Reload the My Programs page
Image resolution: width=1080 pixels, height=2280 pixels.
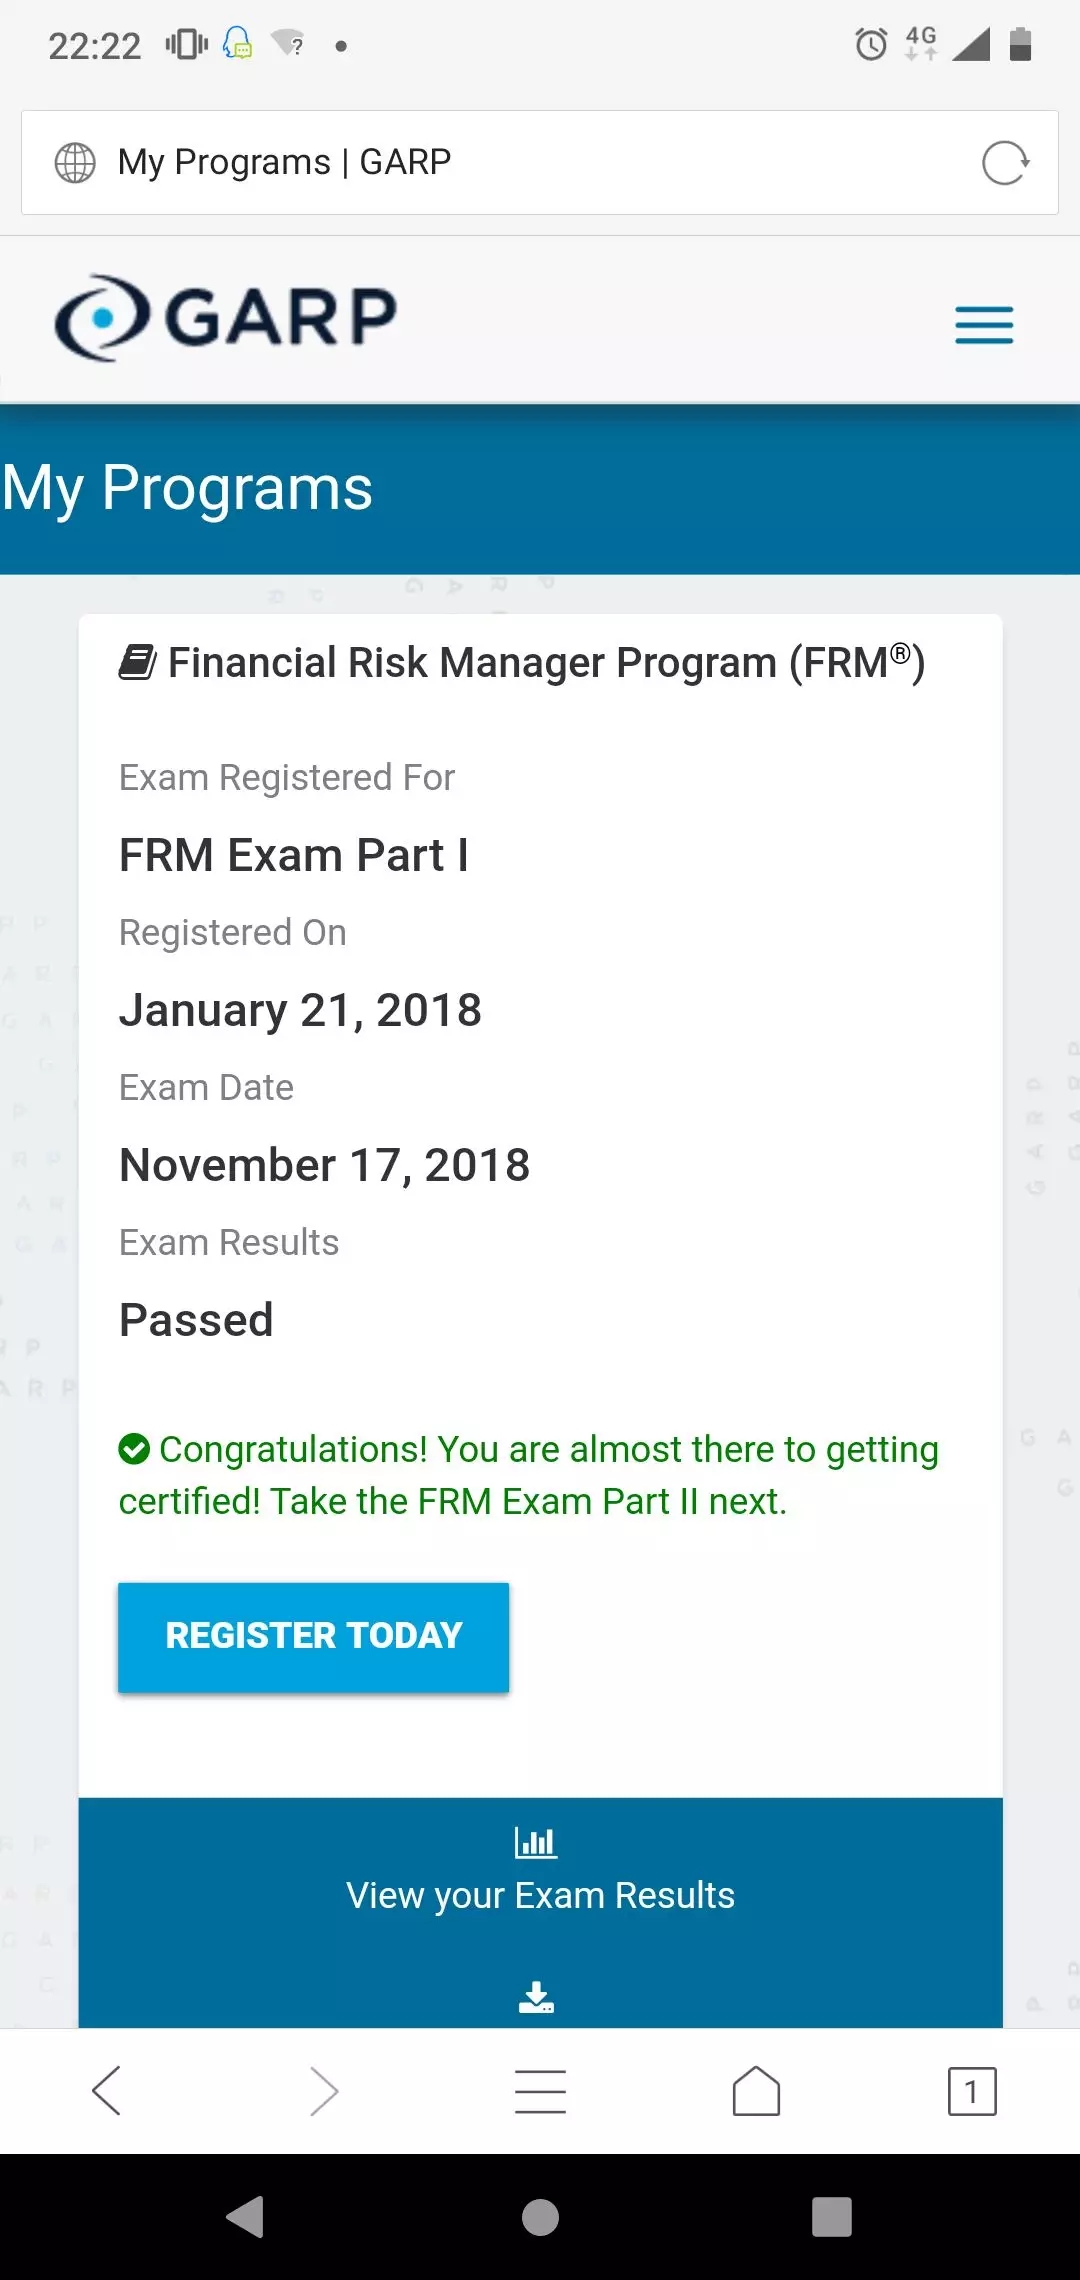(1005, 162)
